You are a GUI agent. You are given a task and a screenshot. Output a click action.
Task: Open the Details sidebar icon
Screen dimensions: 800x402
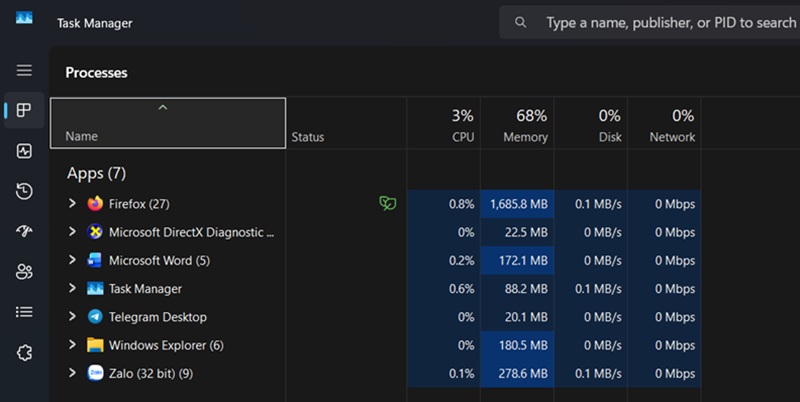tap(24, 312)
